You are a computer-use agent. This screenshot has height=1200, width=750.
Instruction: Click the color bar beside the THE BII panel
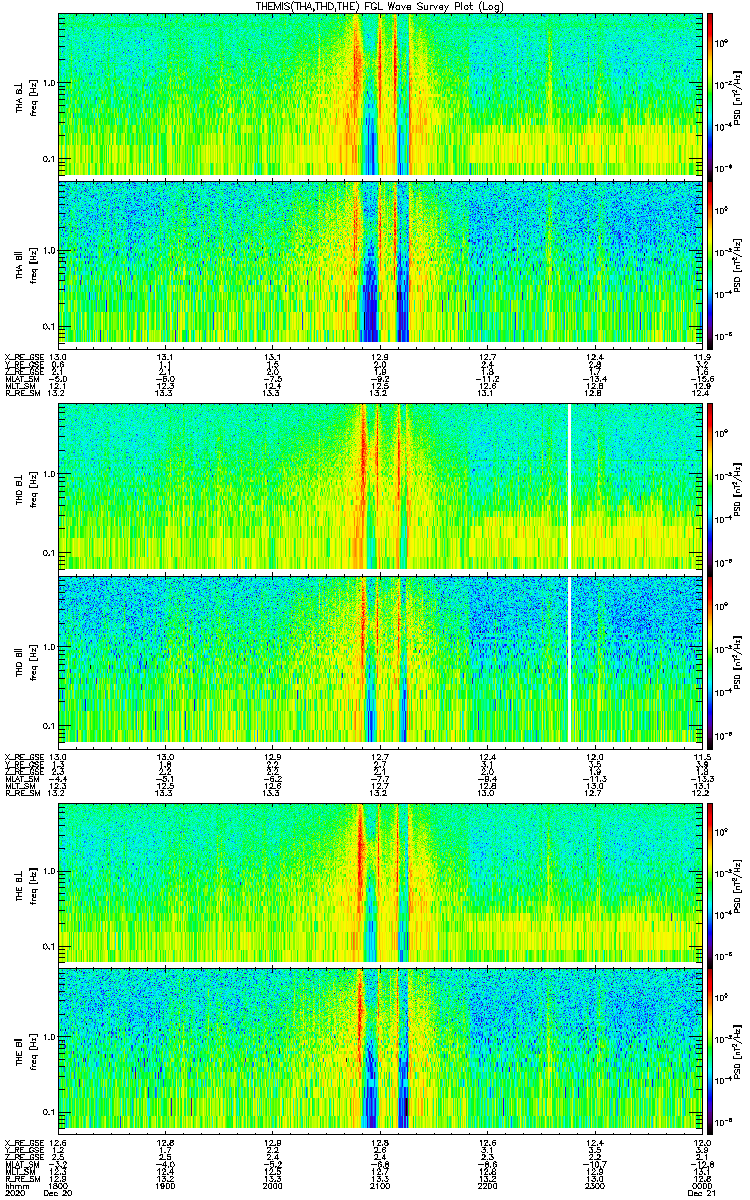[709, 1048]
